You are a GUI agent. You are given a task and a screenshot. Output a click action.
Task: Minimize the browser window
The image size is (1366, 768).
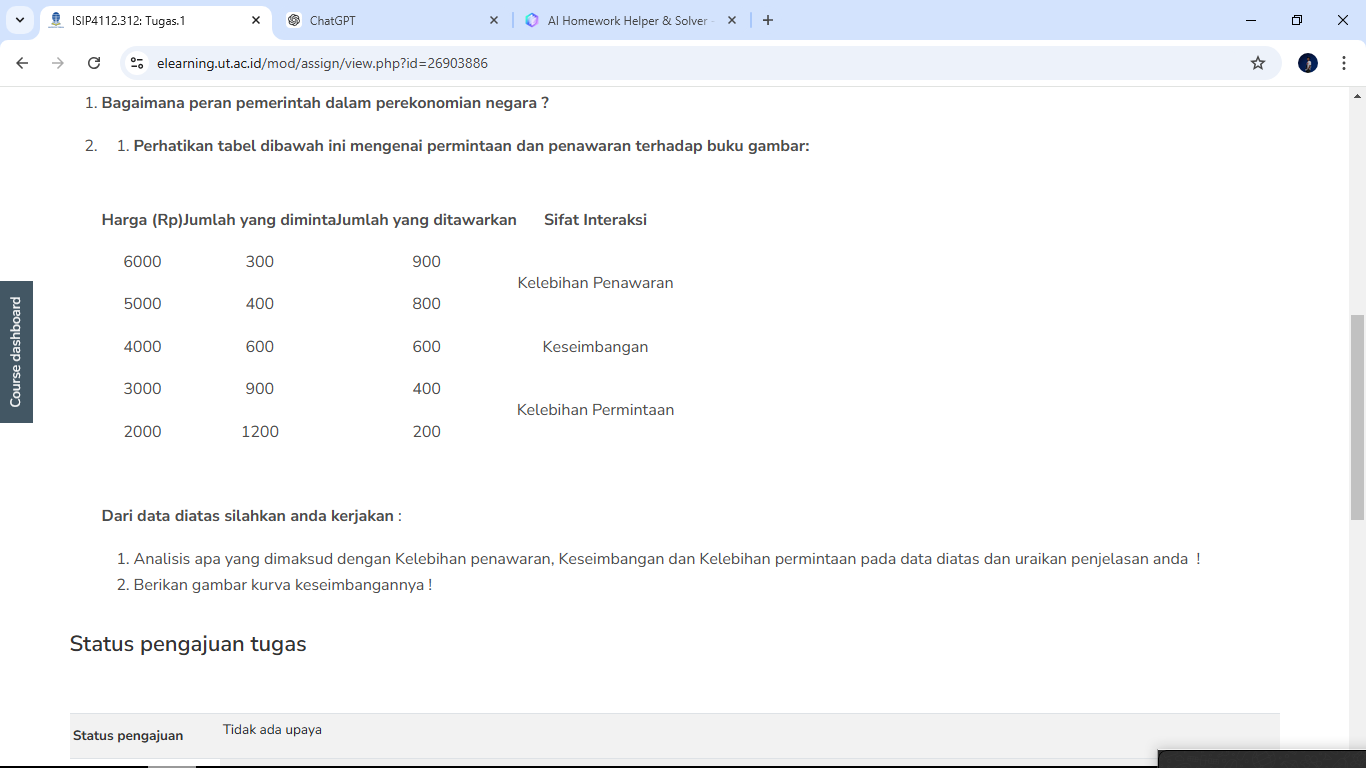[1252, 20]
